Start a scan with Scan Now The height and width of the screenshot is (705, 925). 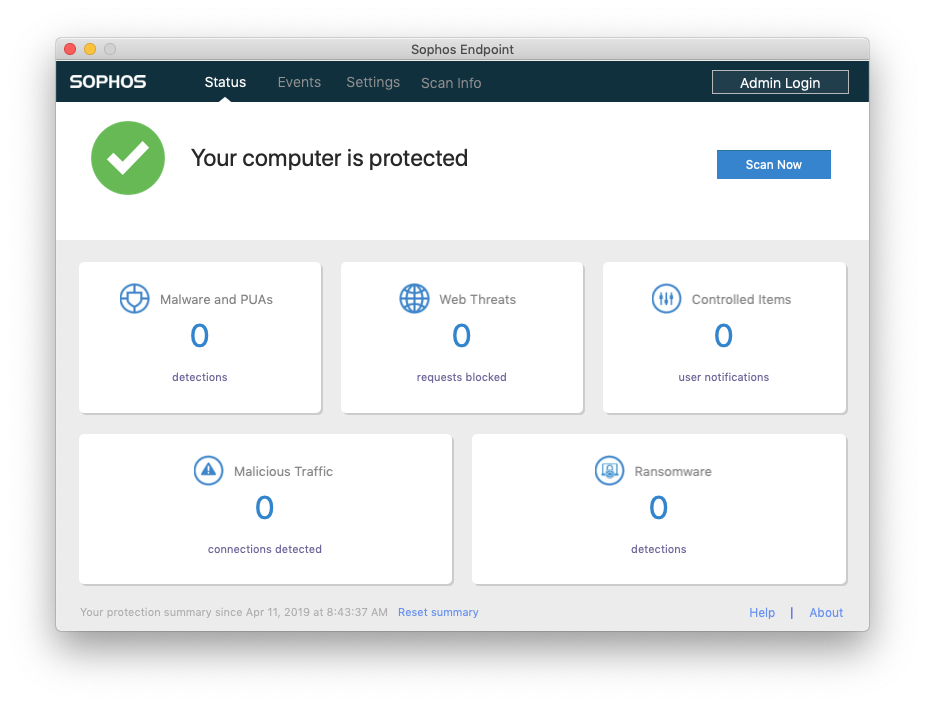click(773, 164)
